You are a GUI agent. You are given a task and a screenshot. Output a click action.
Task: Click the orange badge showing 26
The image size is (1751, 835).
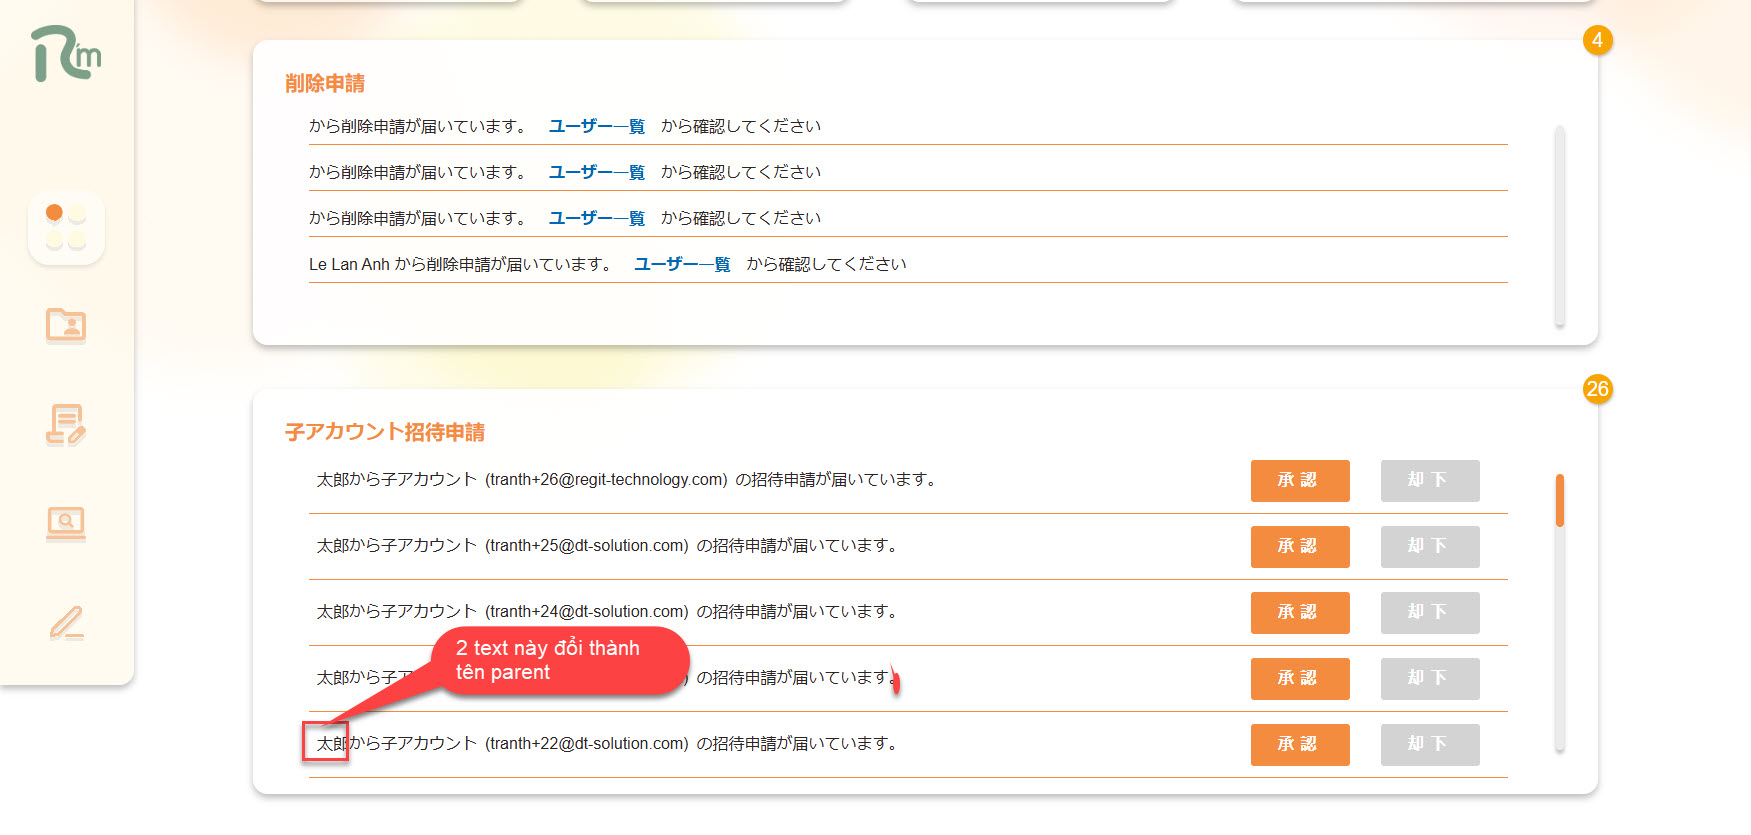coord(1597,389)
